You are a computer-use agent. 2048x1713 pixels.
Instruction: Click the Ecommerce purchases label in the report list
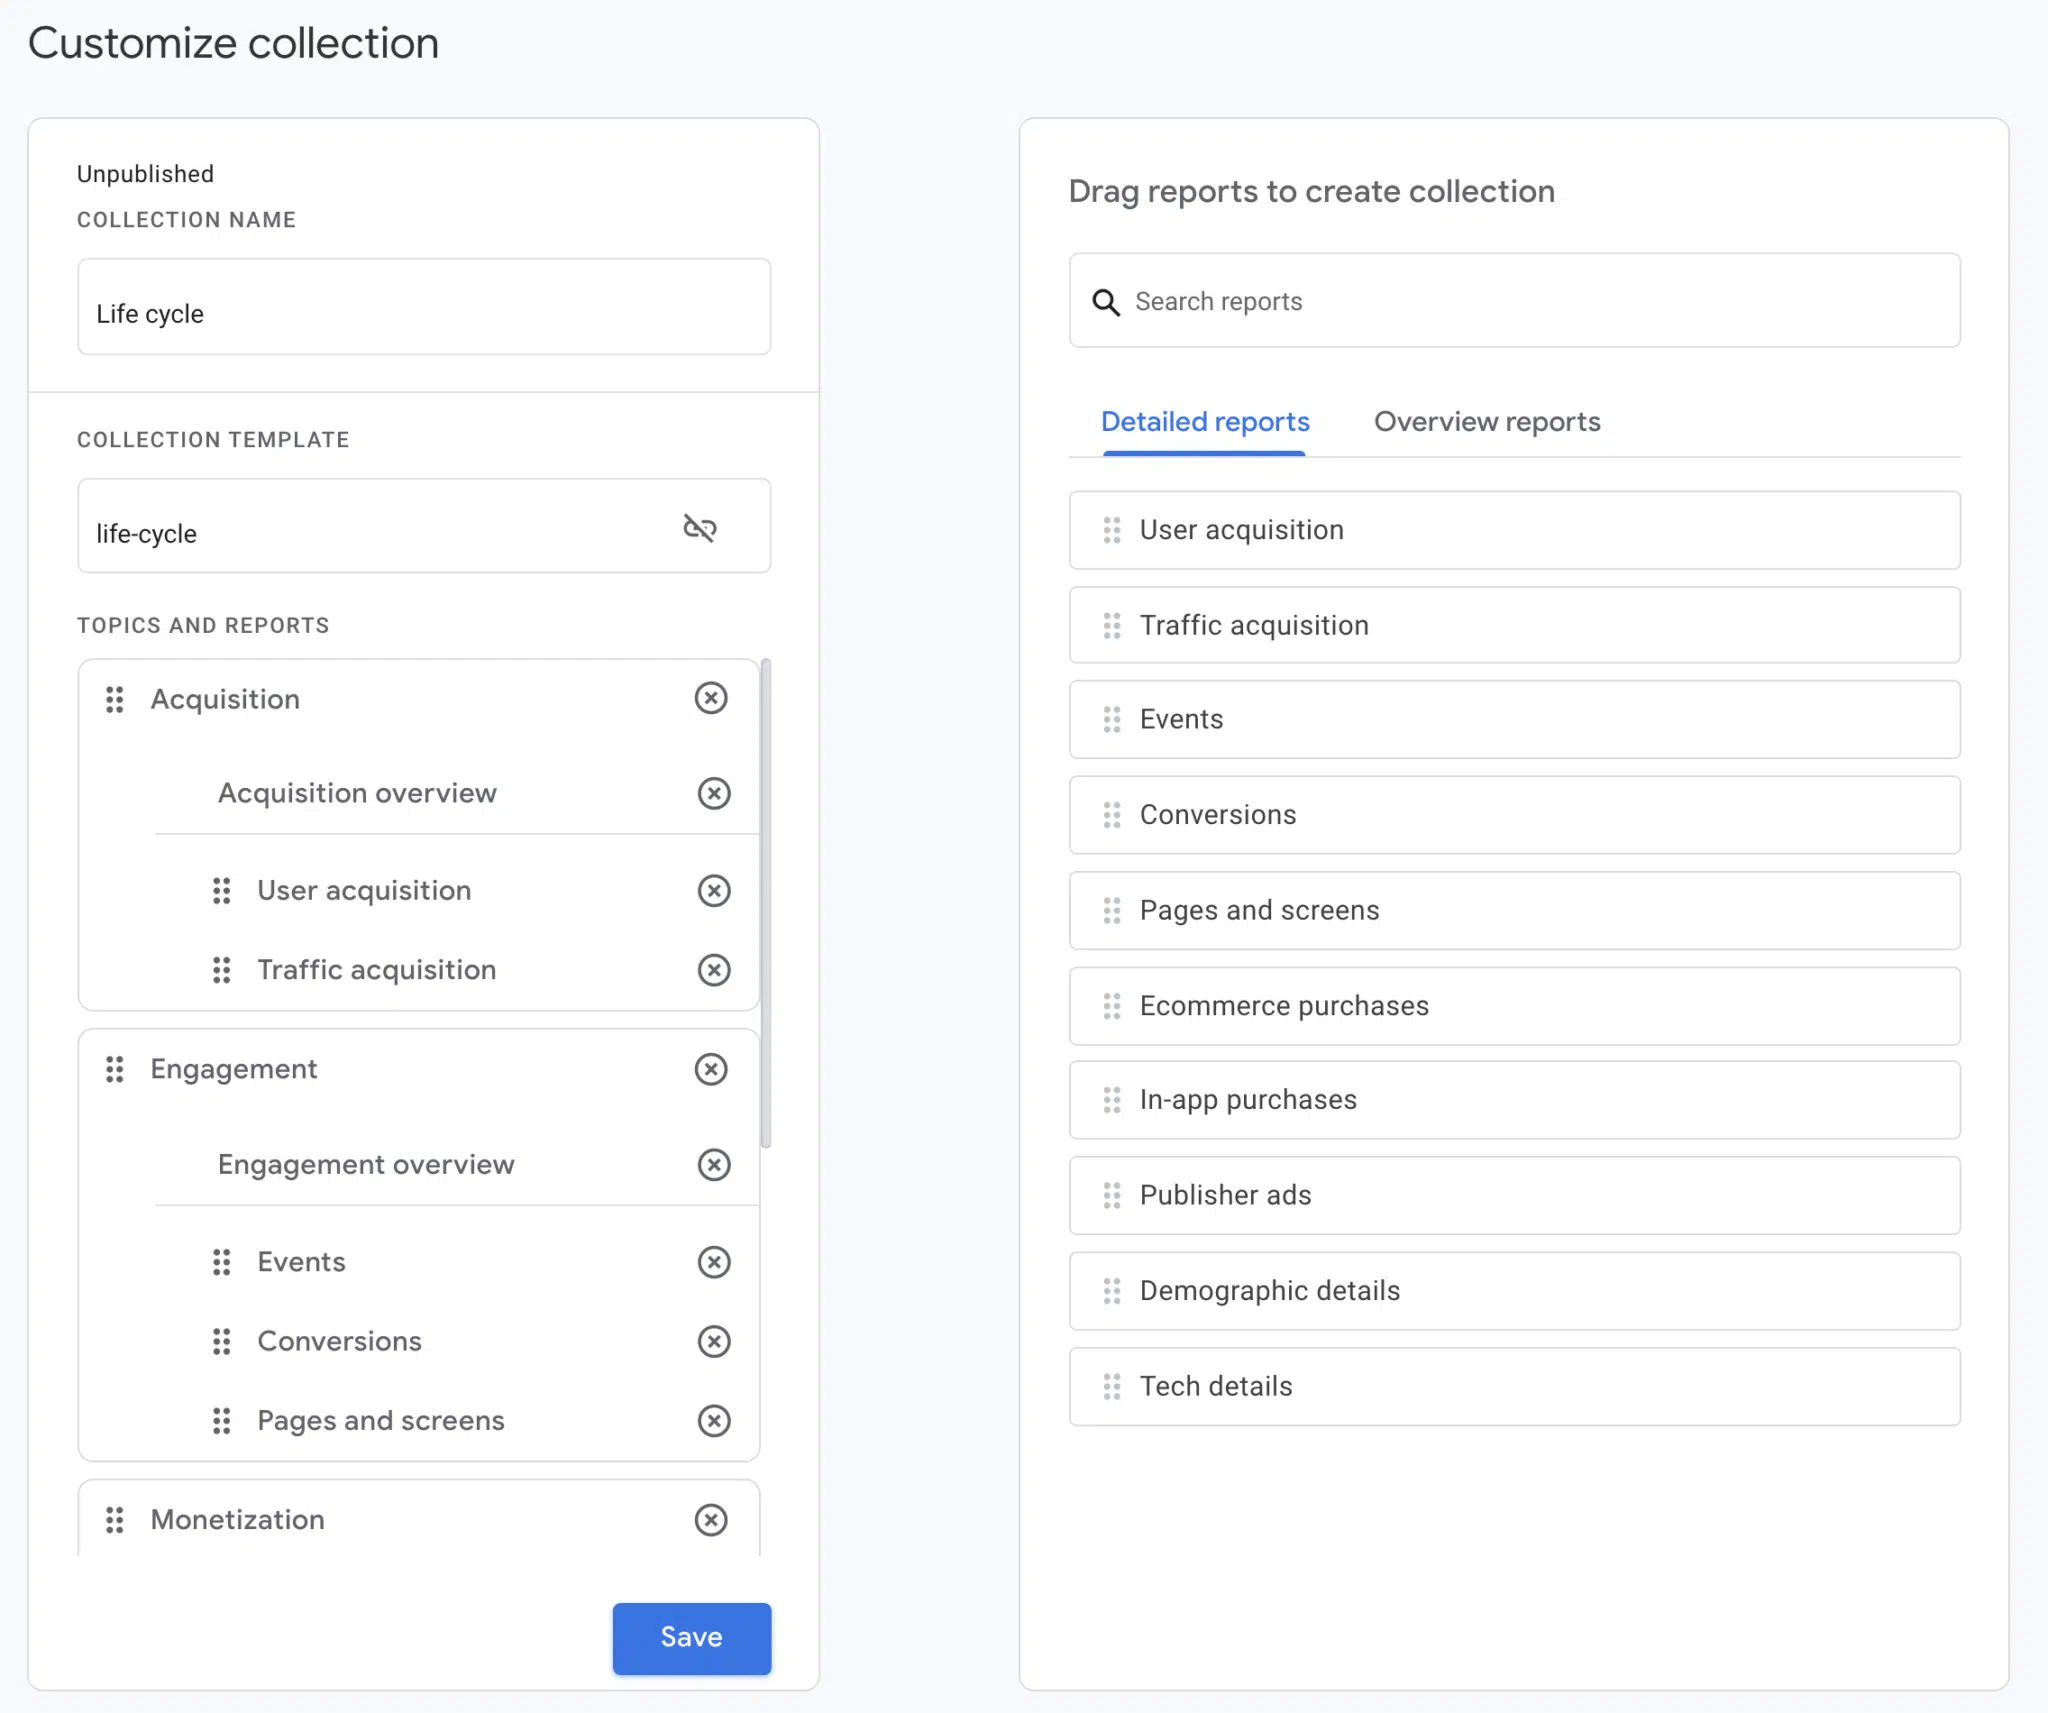tap(1284, 1006)
